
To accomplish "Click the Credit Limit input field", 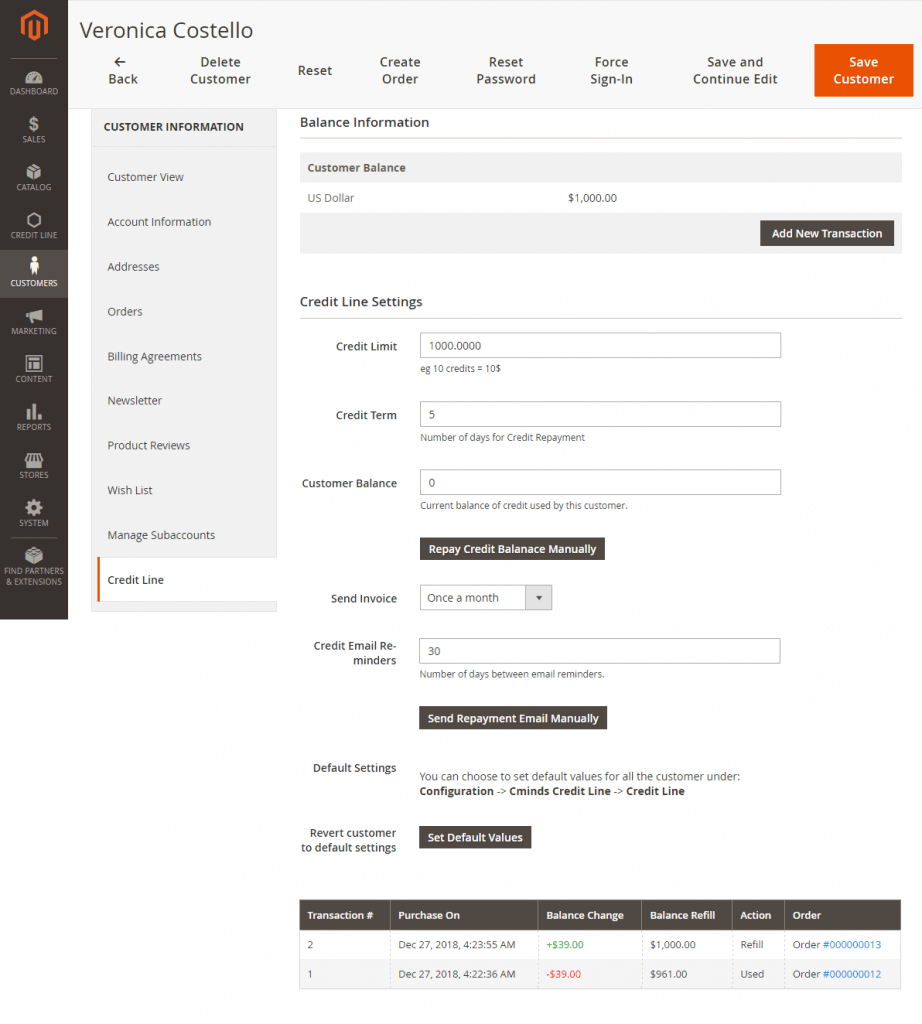I will [x=600, y=346].
